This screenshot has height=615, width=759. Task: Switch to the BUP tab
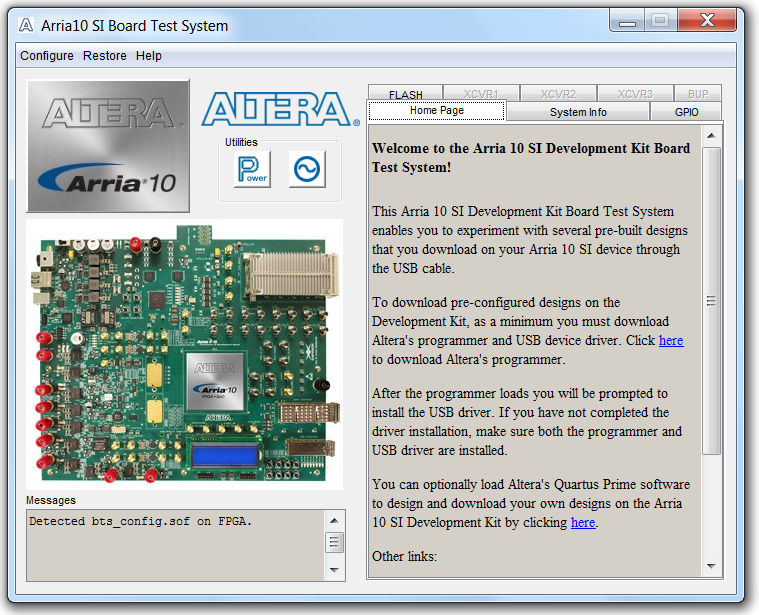(698, 93)
